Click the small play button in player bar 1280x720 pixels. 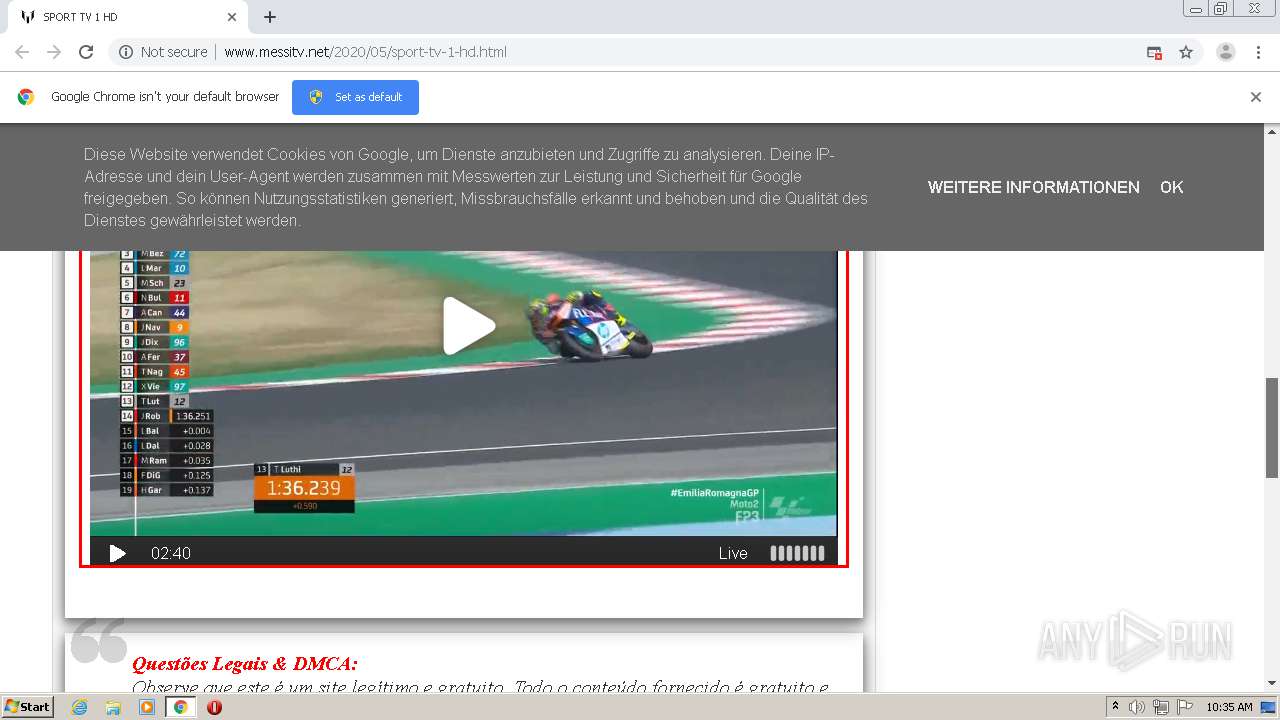(x=117, y=553)
